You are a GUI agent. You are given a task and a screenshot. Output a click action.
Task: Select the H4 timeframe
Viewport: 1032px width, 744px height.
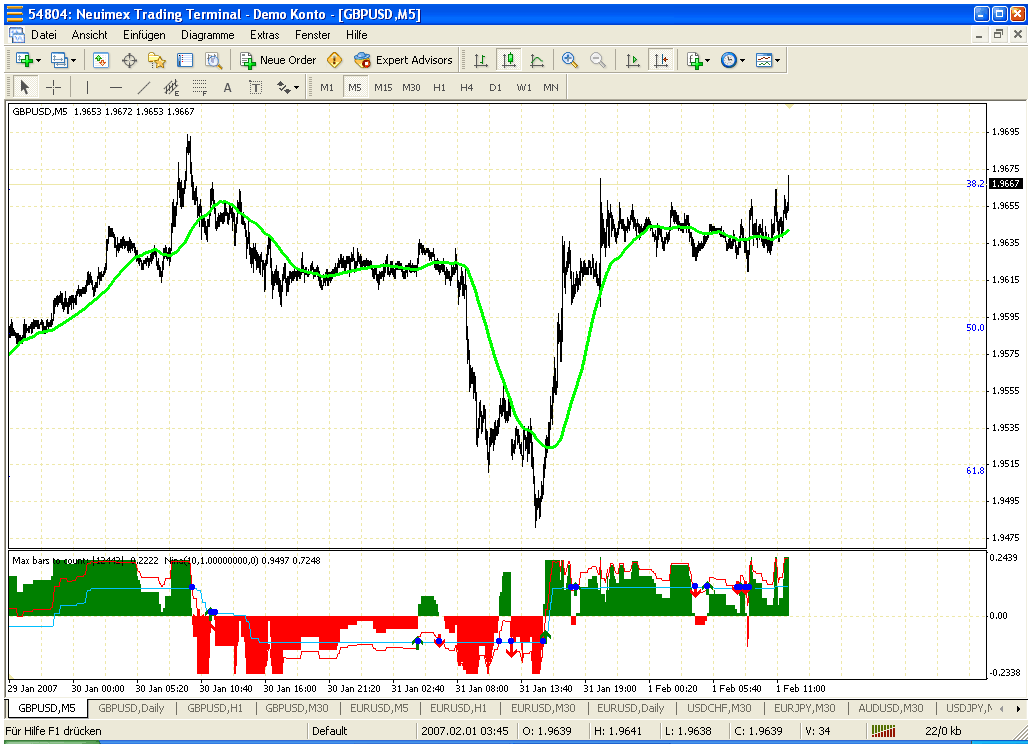(467, 87)
